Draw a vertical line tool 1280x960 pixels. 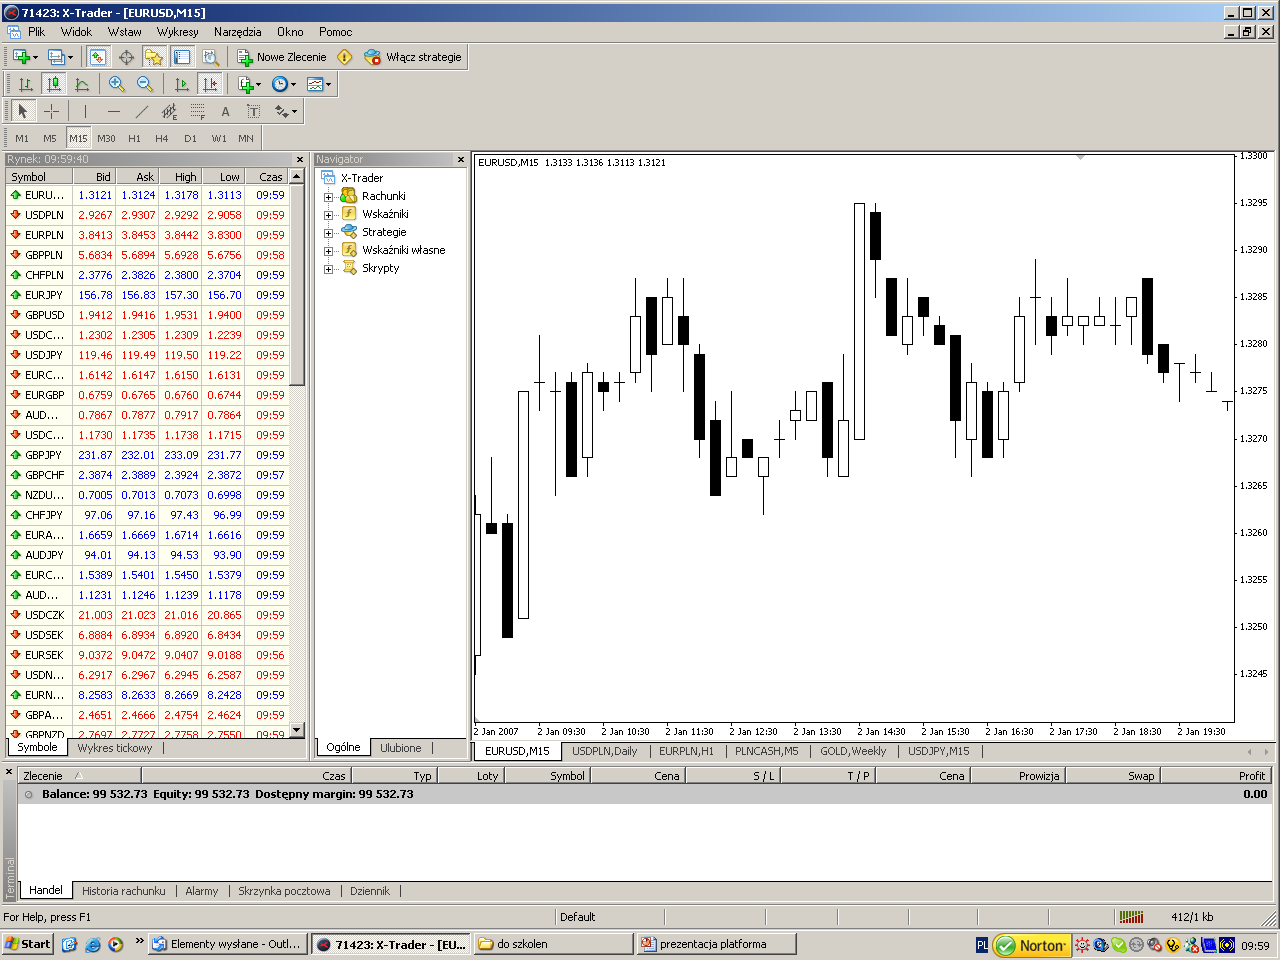click(x=85, y=111)
